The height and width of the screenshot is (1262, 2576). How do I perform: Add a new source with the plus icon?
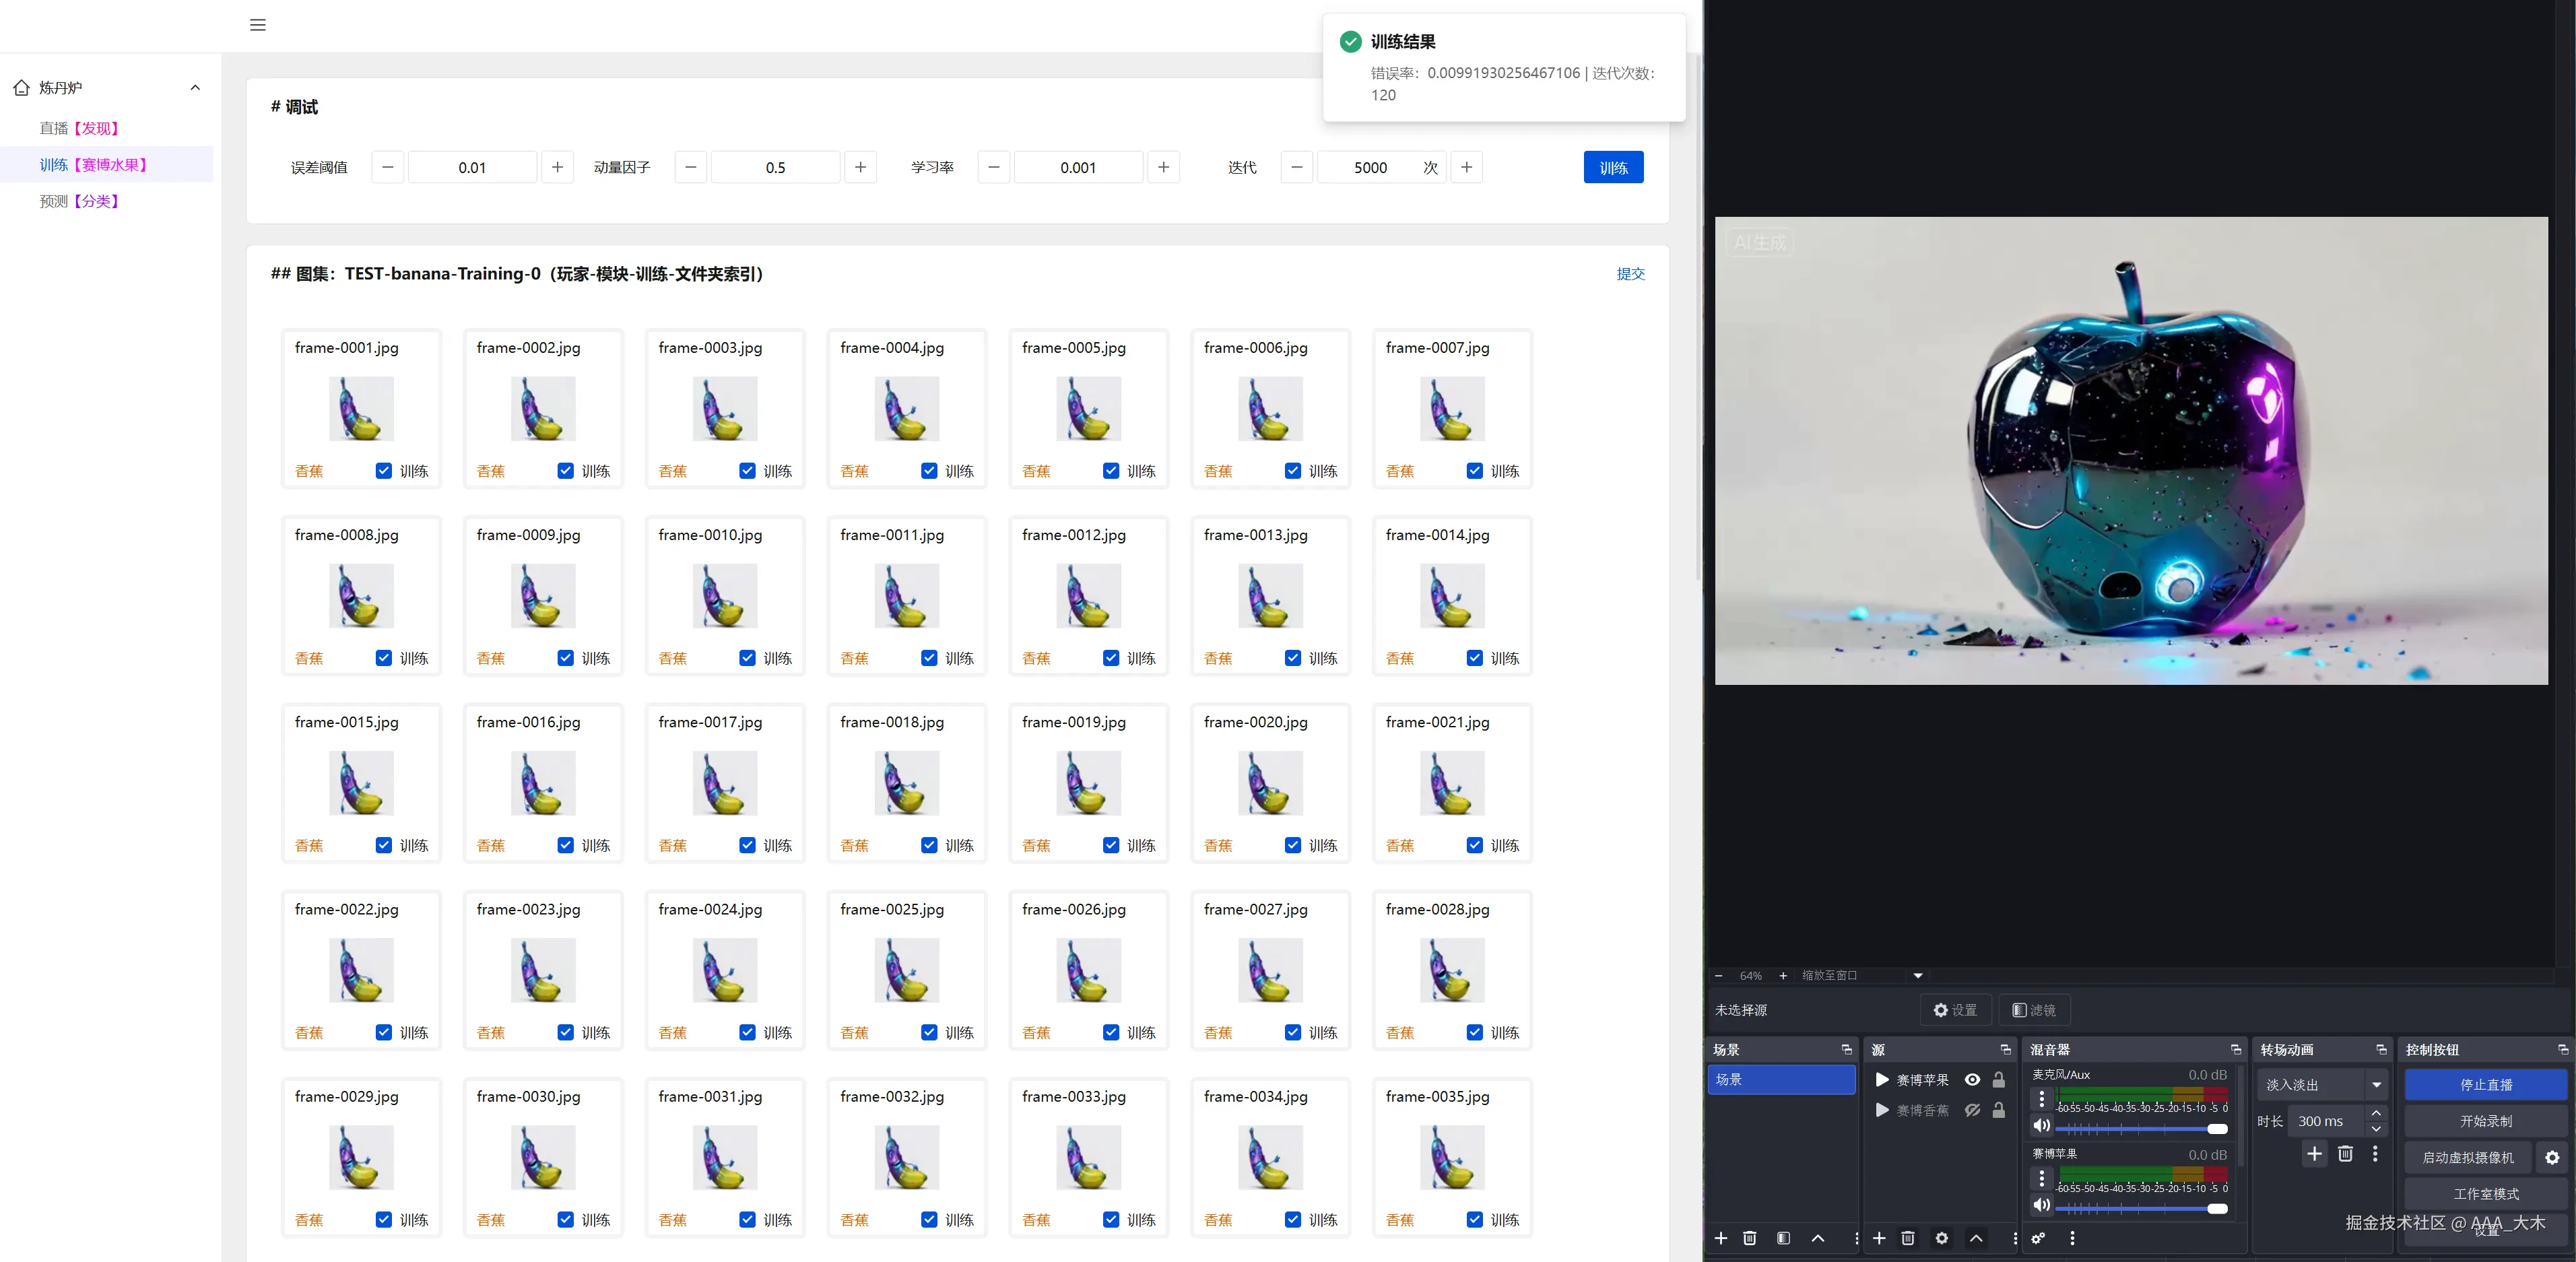click(1879, 1238)
